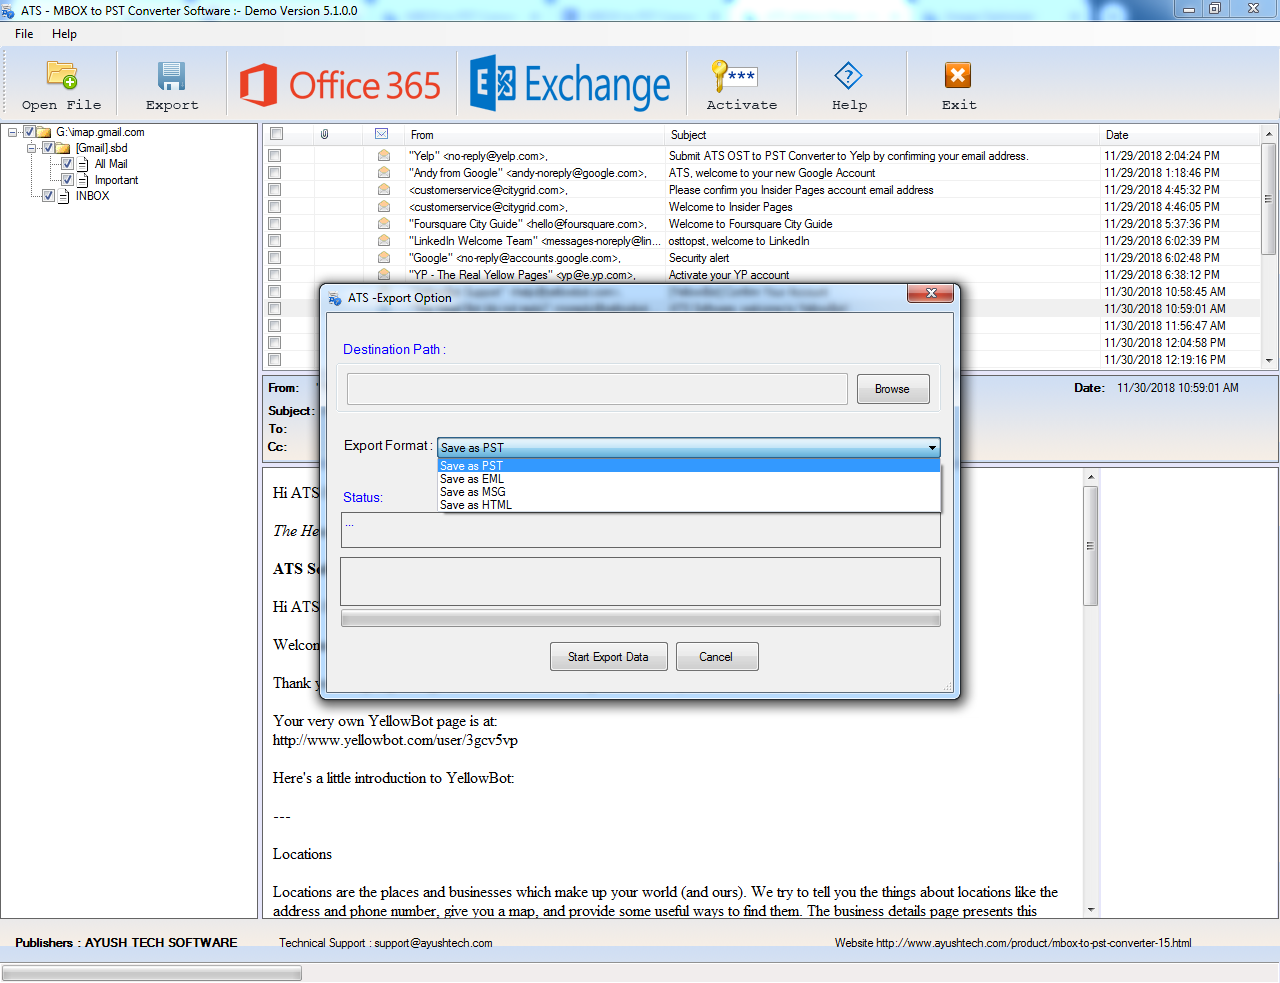Check the Andy from Google row checkbox
This screenshot has width=1280, height=983.
click(275, 173)
